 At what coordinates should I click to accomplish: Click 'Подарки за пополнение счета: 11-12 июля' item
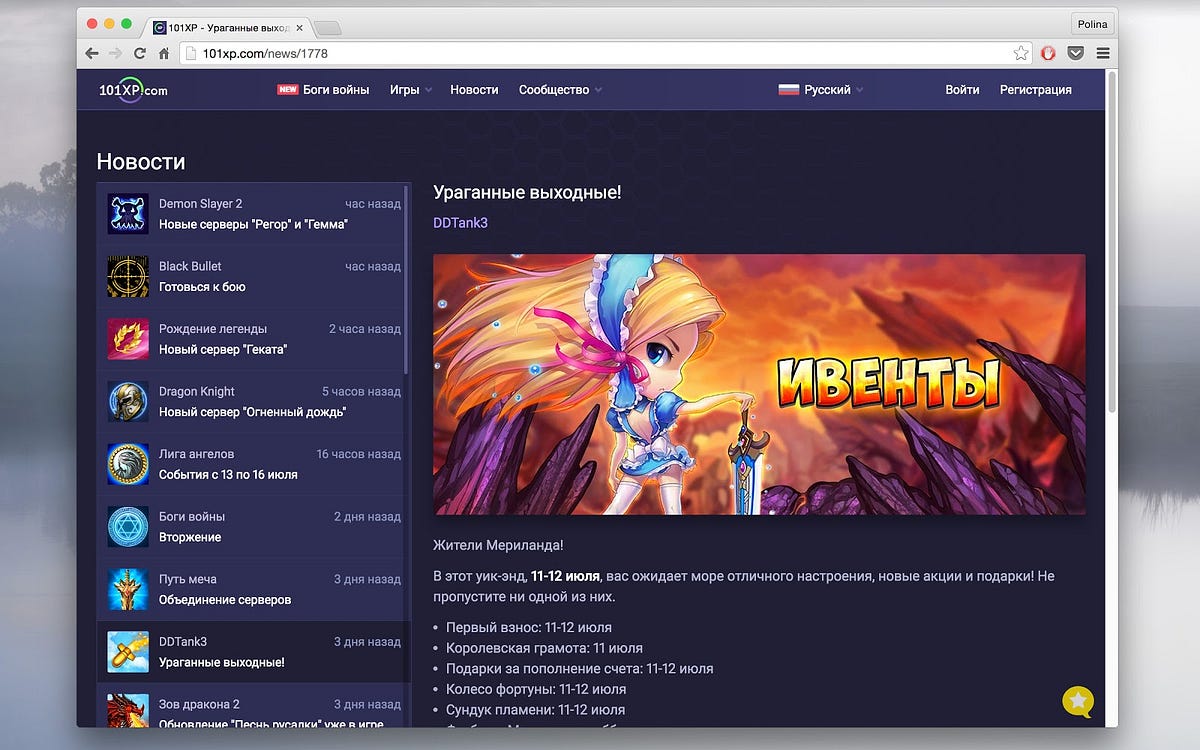(580, 668)
